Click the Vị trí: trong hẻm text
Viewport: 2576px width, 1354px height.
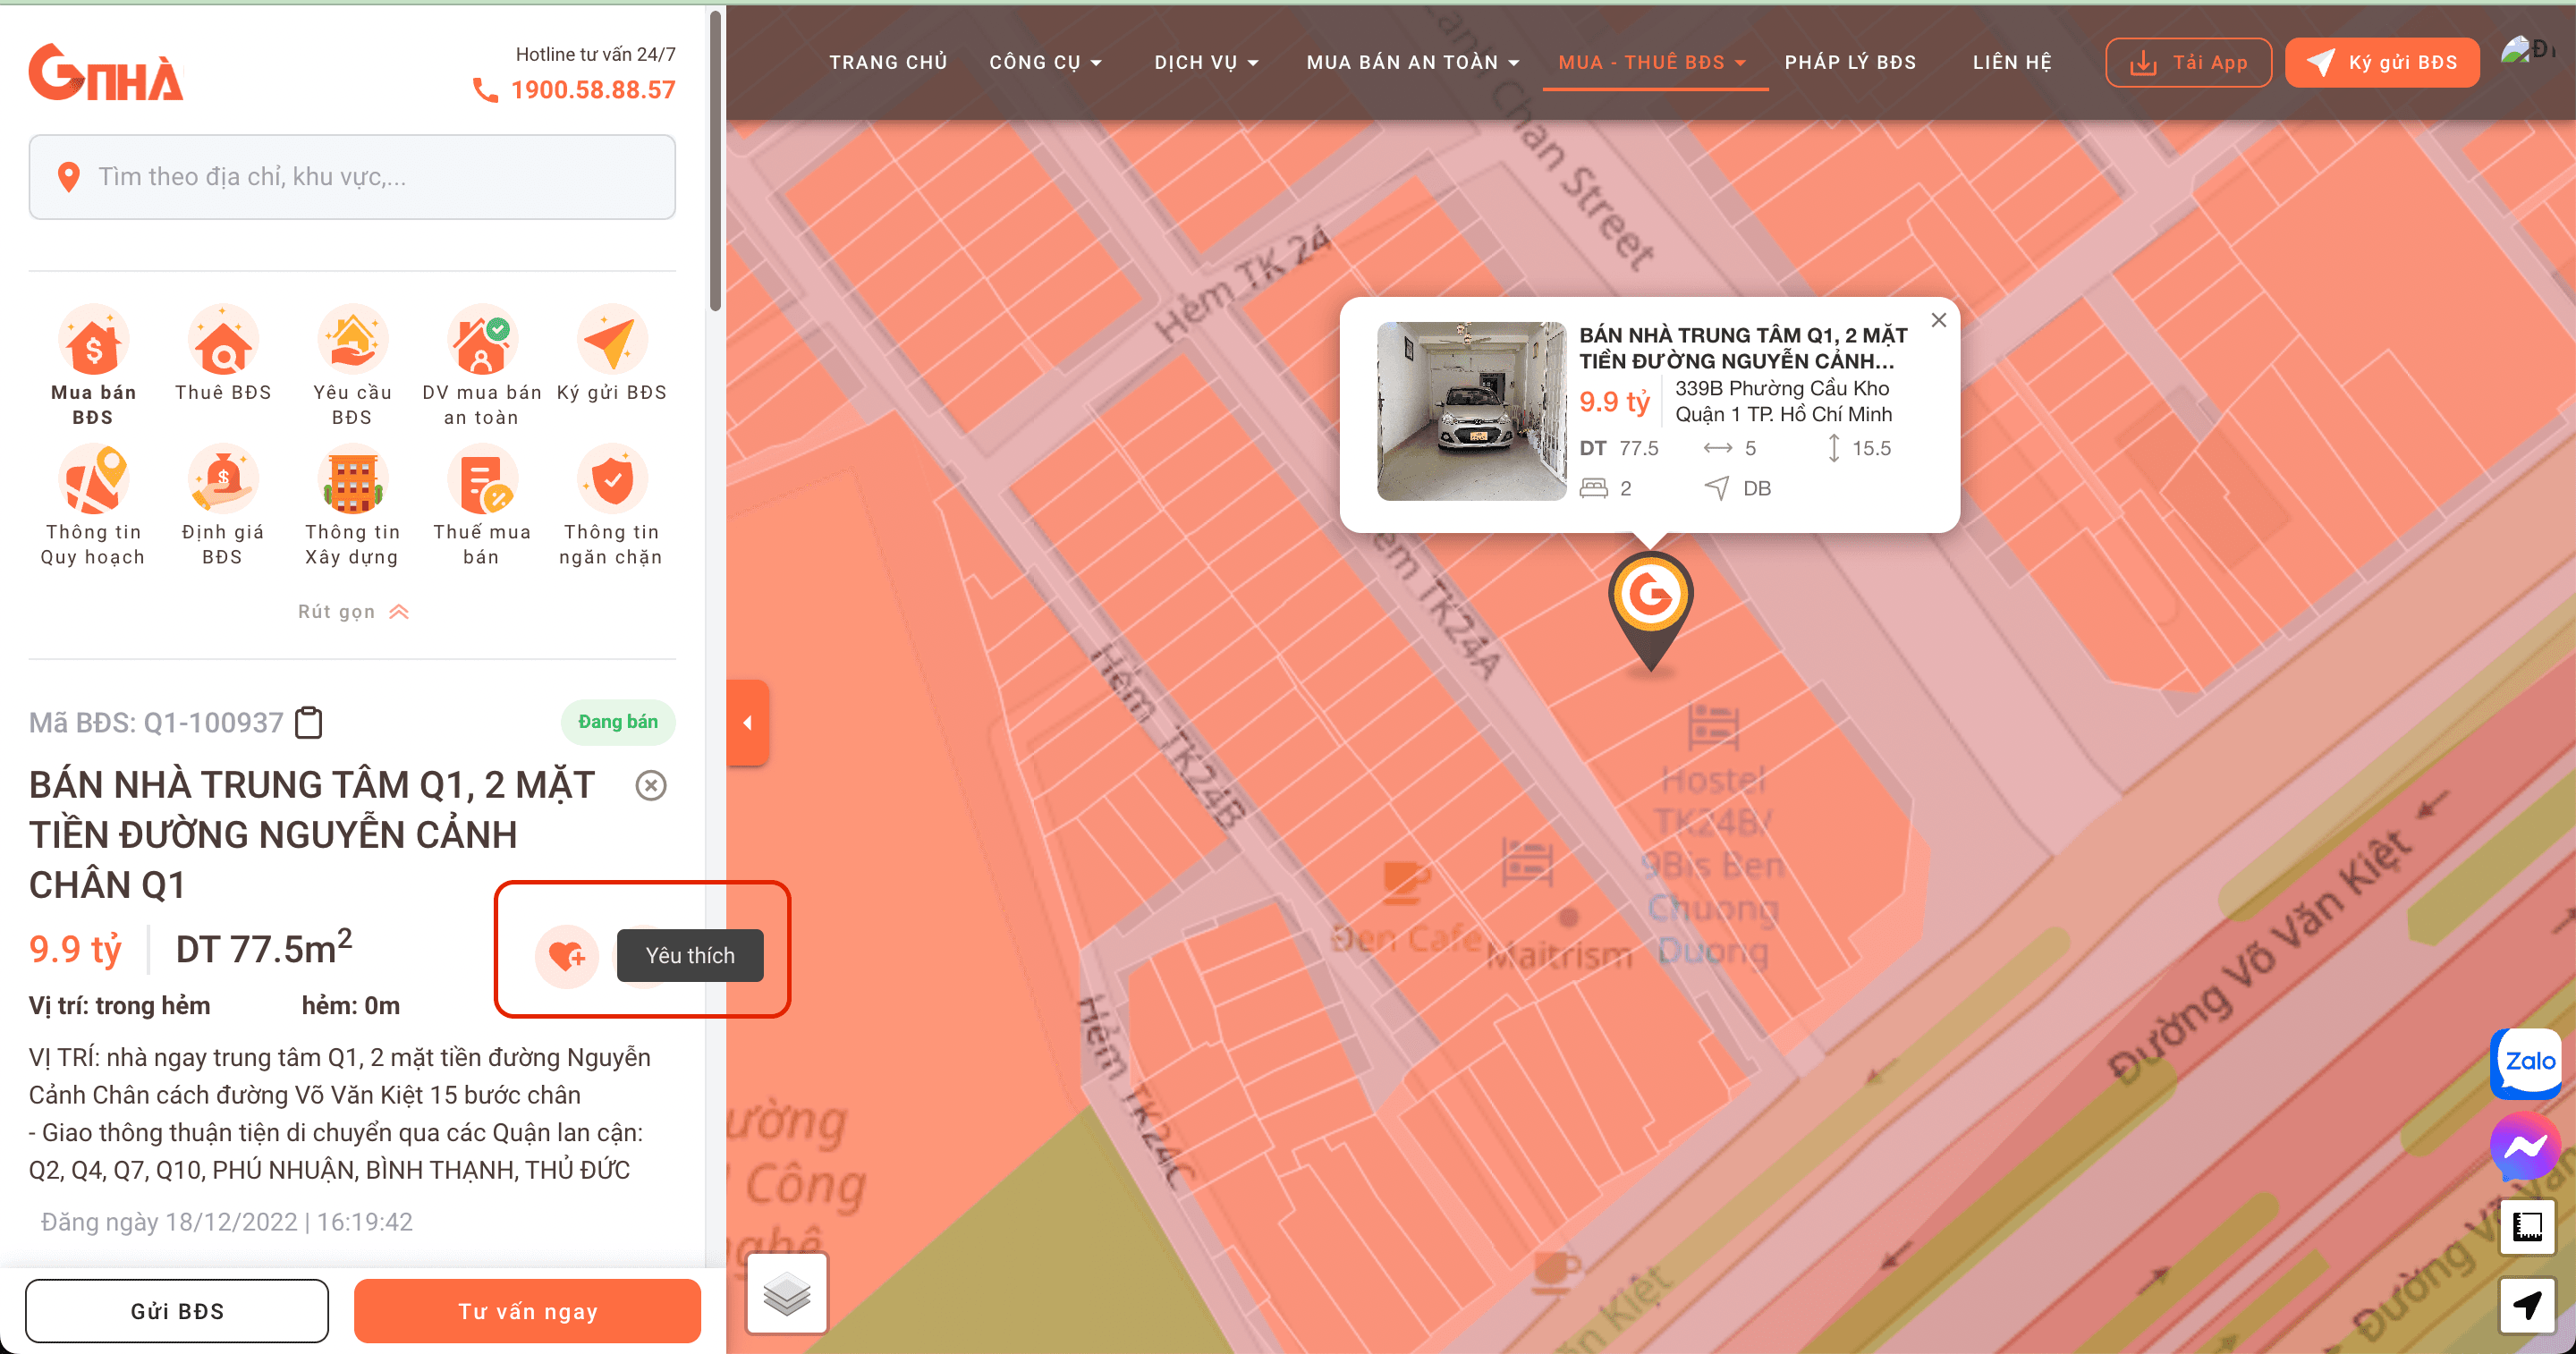tap(119, 1006)
